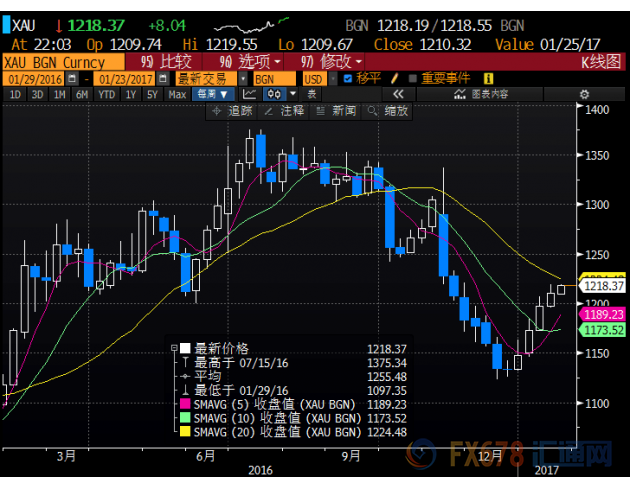Open the 每周 weekly period dropdown
Screen dimensions: 630x490
[x=211, y=94]
